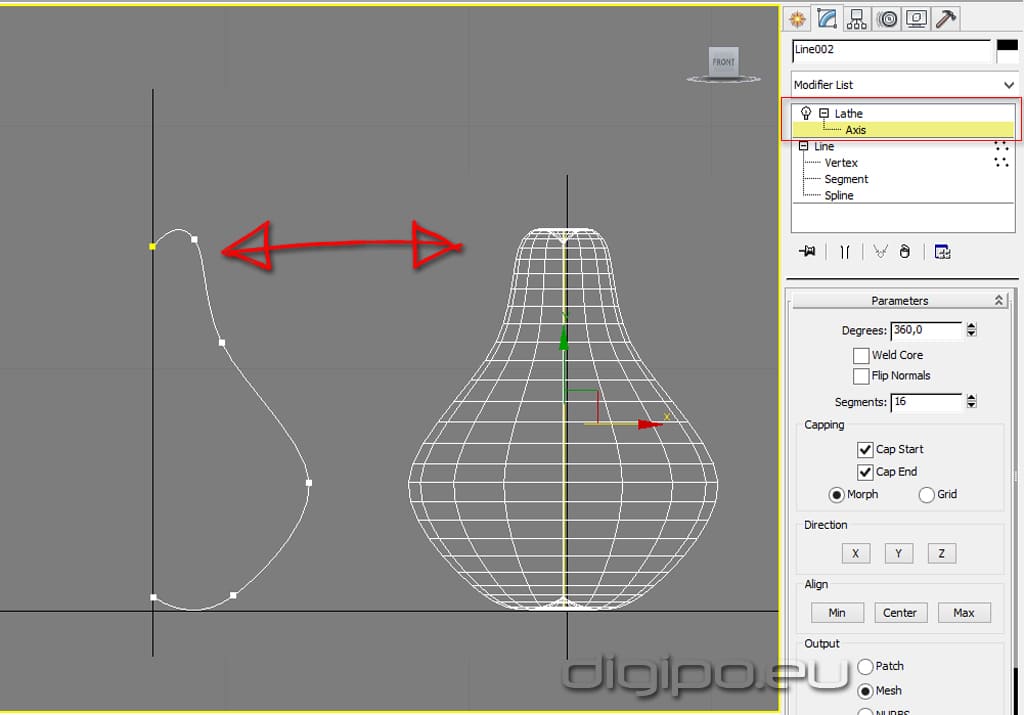
Task: Click the Min align button
Action: (837, 613)
